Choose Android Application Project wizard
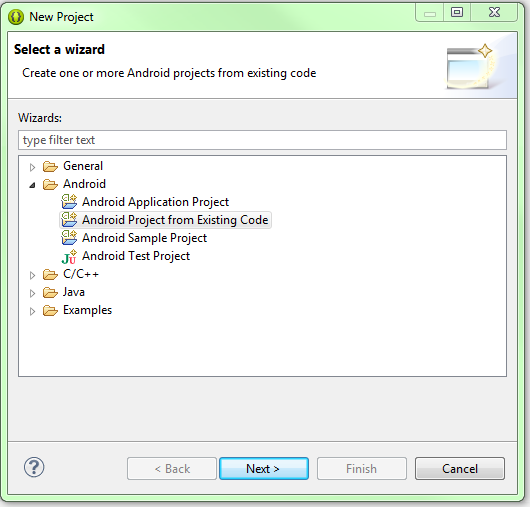Screen dimensions: 530x507 pos(155,202)
